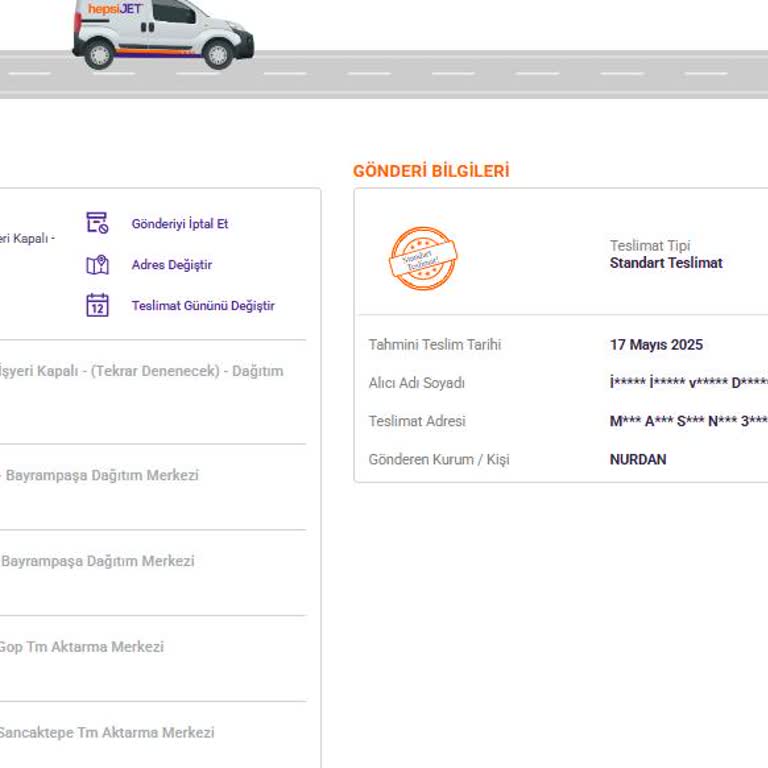The image size is (768, 768).
Task: Select the Gop Tm Aktarma Merkezi row
Action: [82, 647]
